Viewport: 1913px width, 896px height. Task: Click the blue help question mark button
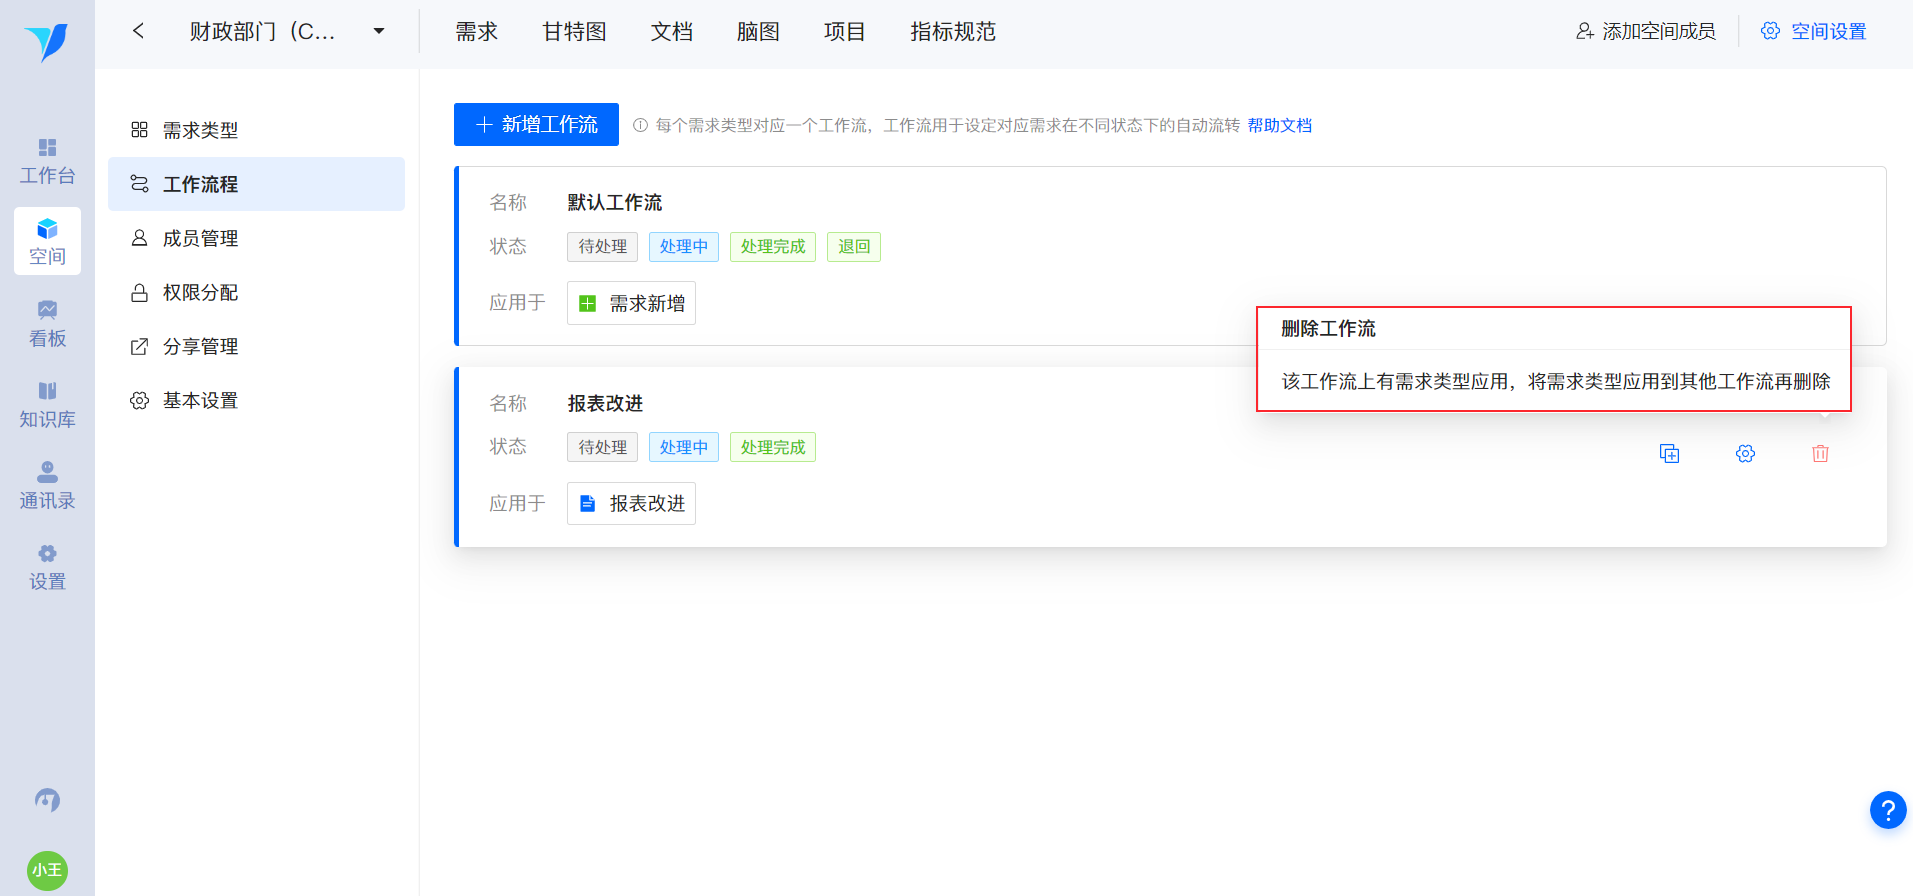tap(1888, 810)
